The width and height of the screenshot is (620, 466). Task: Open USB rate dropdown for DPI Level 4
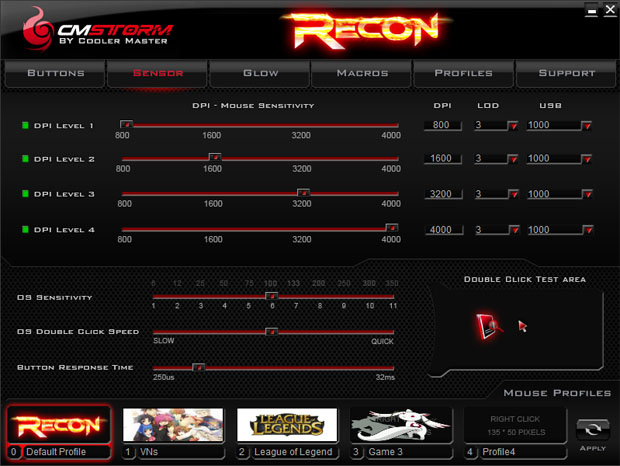pos(588,230)
